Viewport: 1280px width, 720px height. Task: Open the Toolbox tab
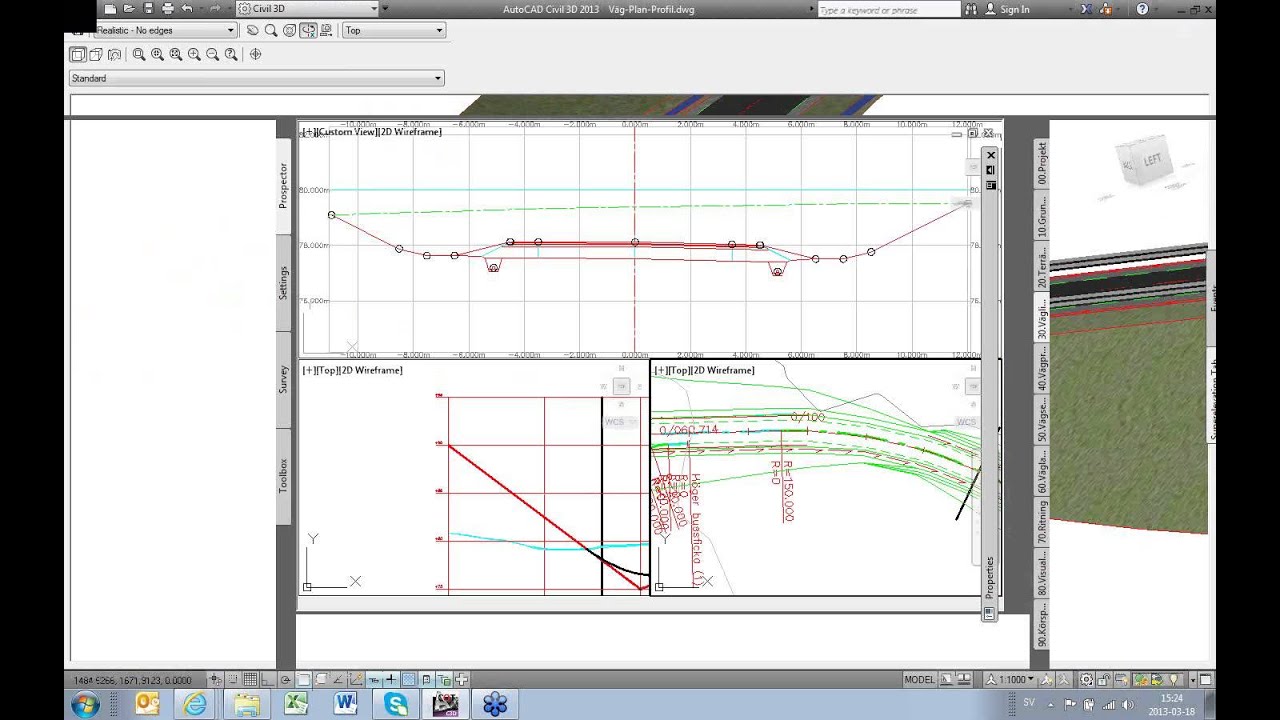pyautogui.click(x=283, y=475)
